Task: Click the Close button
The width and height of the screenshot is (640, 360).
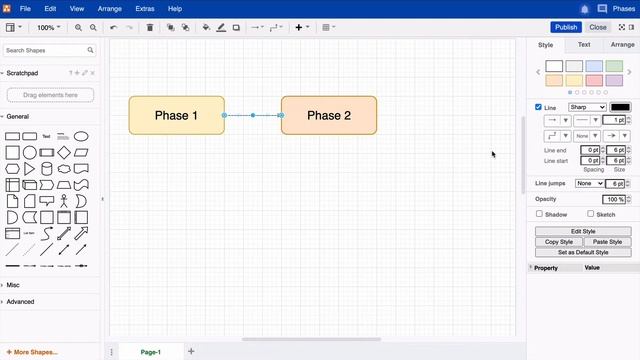Action: (598, 27)
